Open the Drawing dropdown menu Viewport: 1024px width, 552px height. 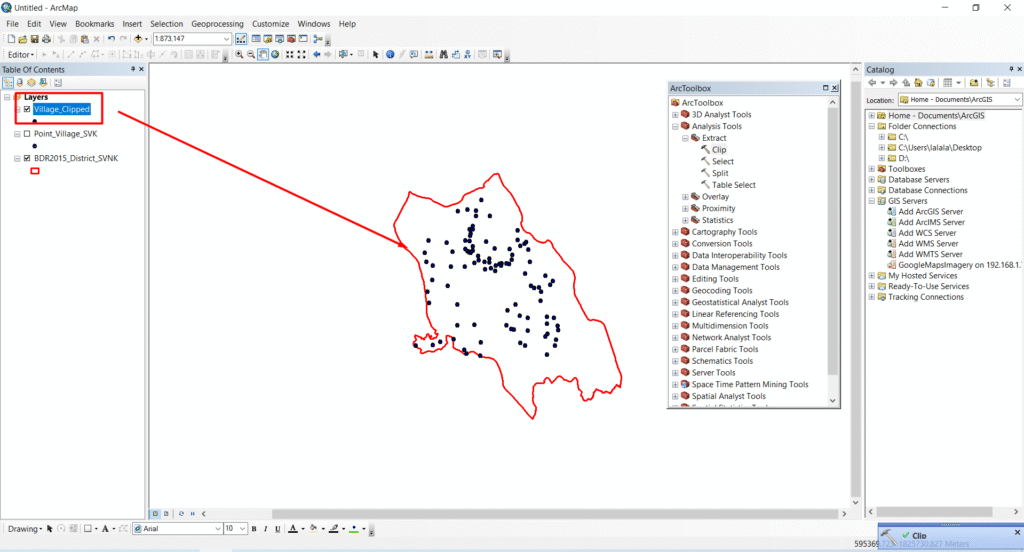click(25, 529)
